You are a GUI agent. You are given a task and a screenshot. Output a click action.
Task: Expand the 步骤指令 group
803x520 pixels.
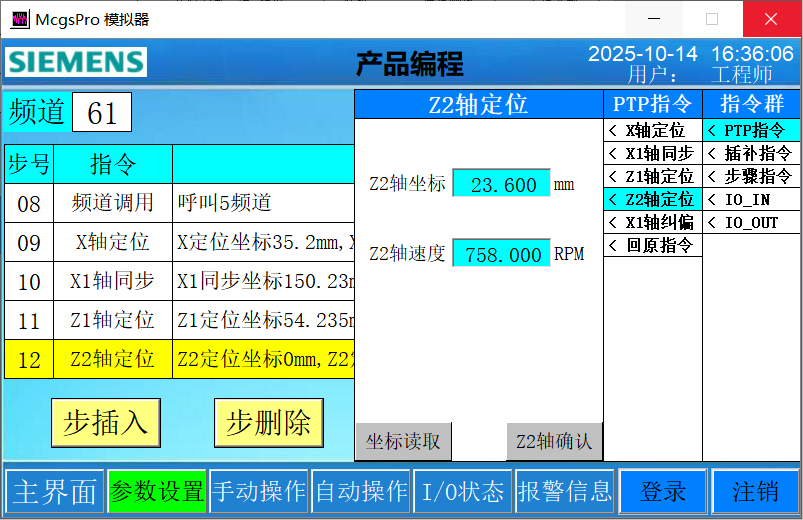[x=751, y=176]
